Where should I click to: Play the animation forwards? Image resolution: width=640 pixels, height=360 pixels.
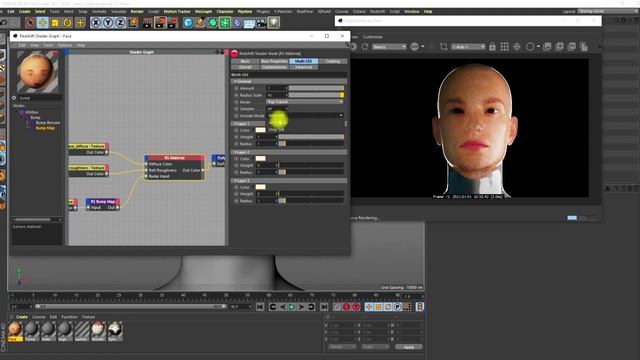pyautogui.click(x=292, y=307)
